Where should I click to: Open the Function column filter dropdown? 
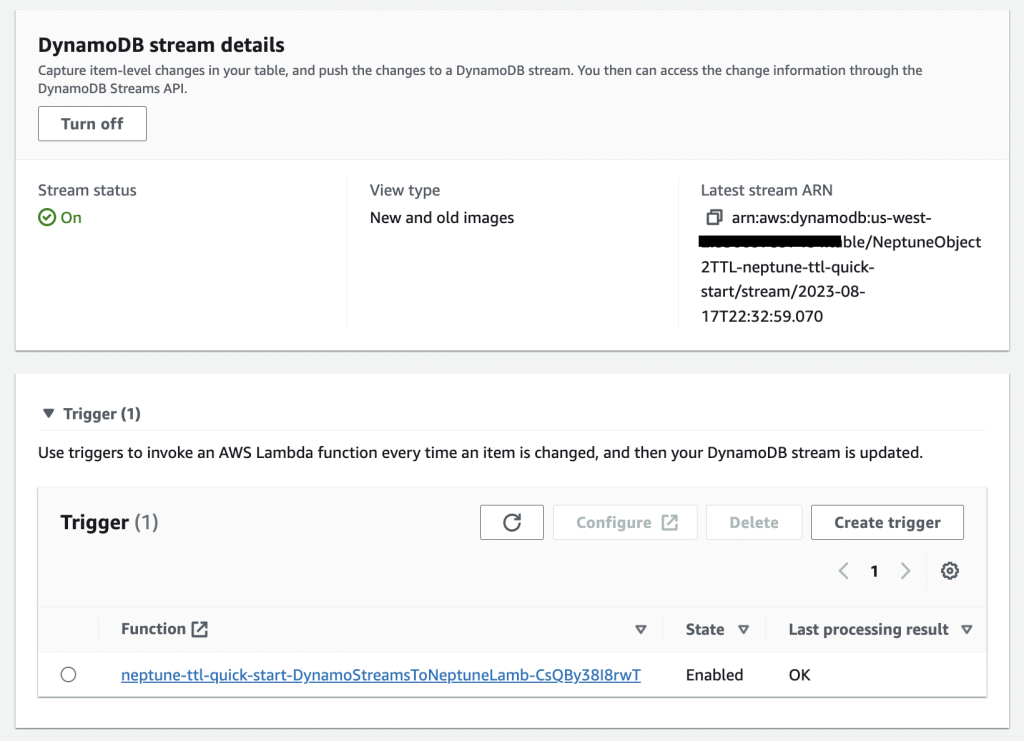(640, 628)
